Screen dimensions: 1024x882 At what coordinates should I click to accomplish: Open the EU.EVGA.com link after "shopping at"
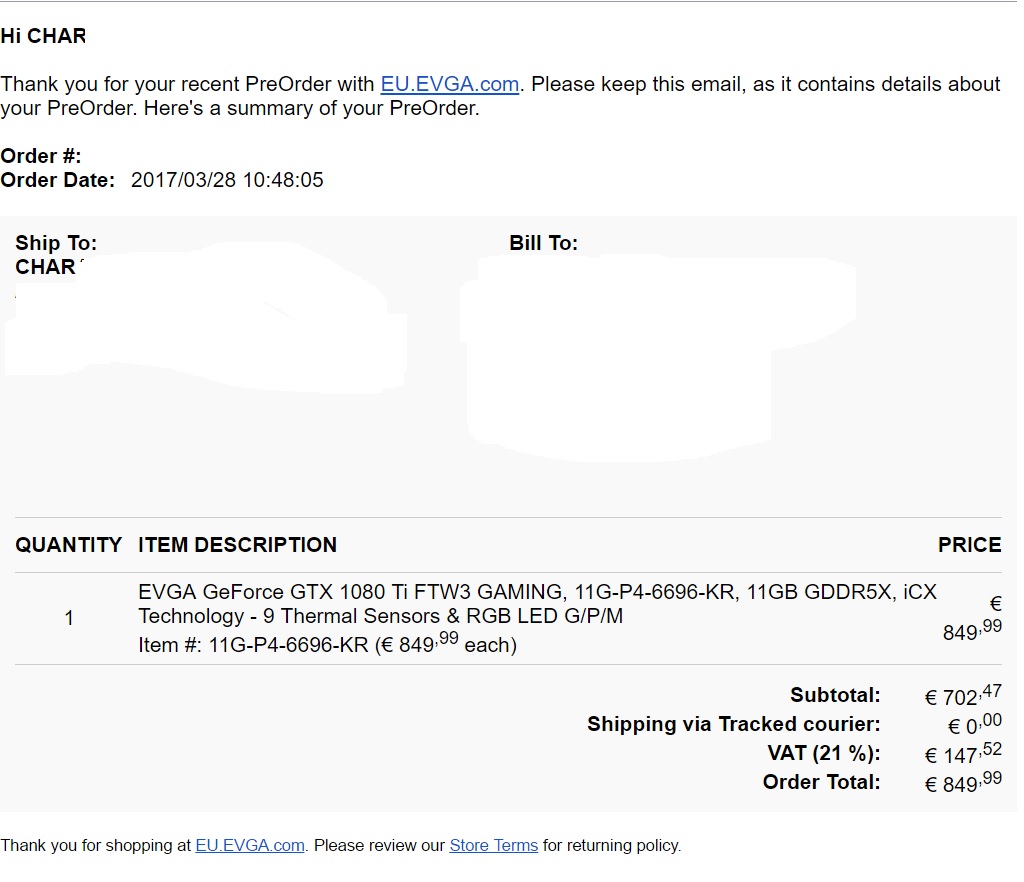(x=250, y=845)
